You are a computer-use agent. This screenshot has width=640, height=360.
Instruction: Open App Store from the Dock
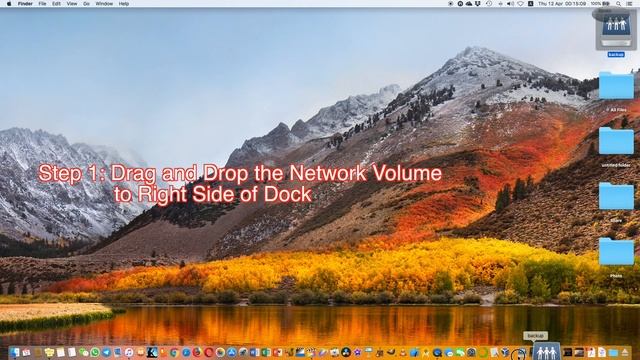click(231, 352)
